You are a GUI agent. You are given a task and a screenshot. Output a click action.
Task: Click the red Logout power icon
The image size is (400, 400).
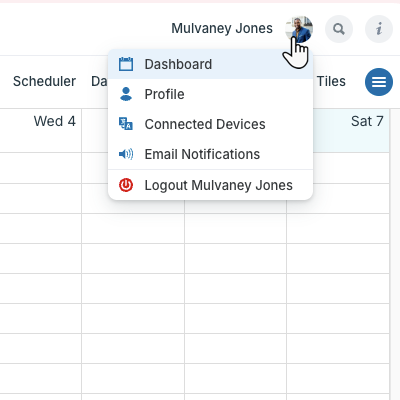(126, 185)
